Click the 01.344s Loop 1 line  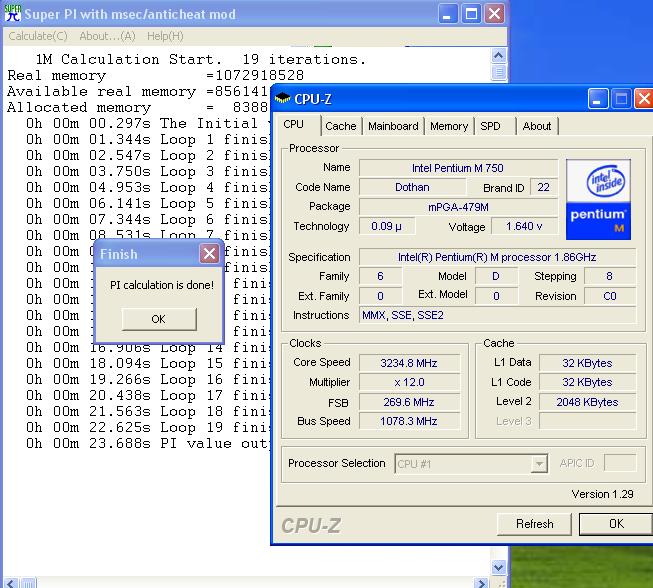pyautogui.click(x=147, y=140)
